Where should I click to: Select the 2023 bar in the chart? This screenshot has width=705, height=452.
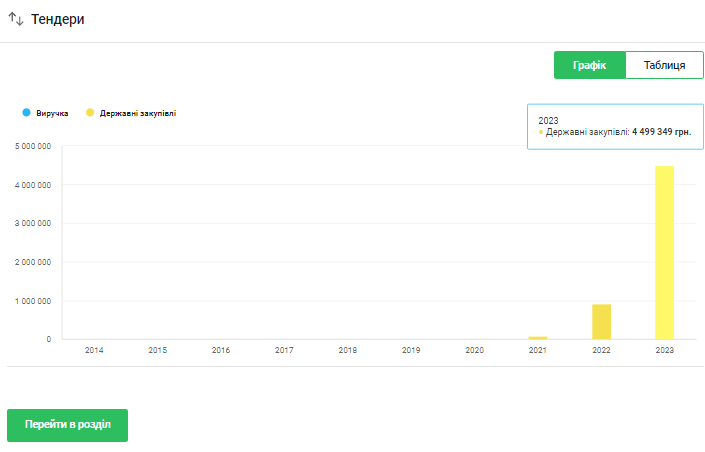pyautogui.click(x=664, y=252)
